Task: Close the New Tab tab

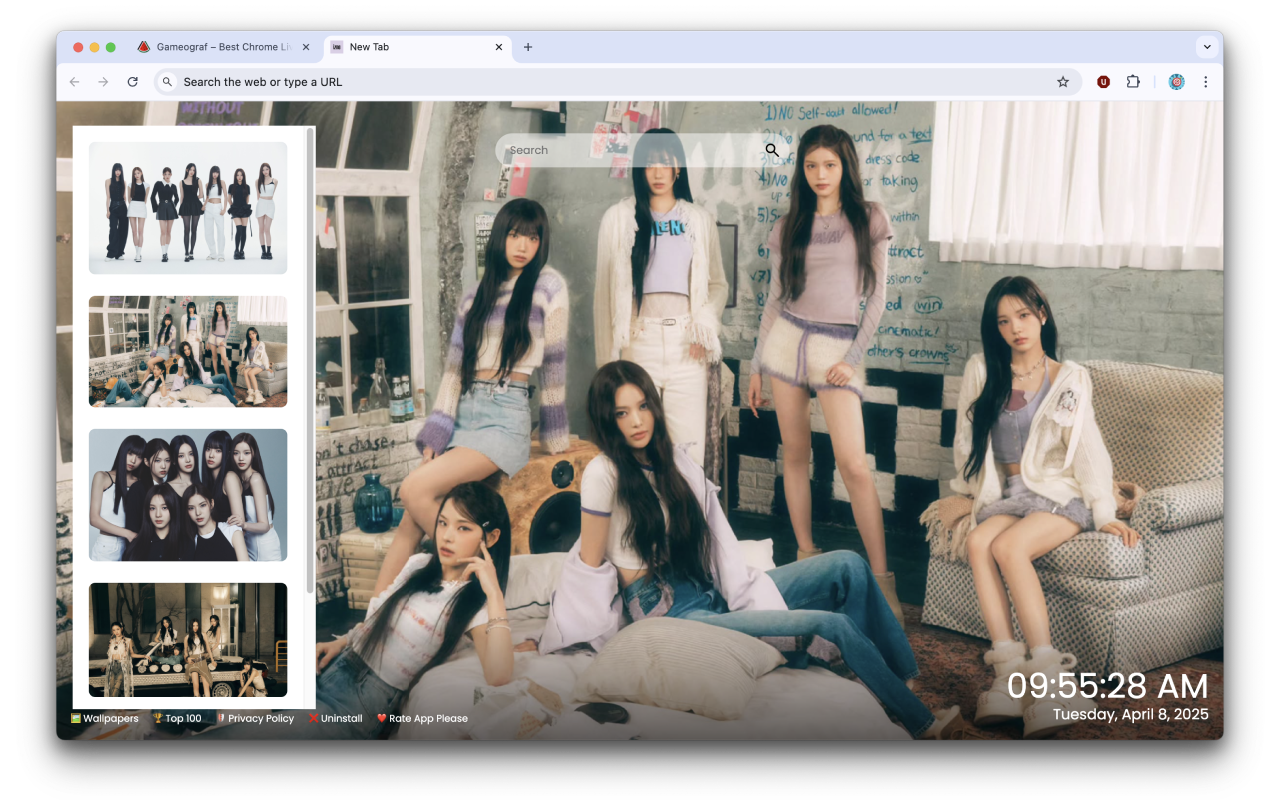Action: (499, 47)
